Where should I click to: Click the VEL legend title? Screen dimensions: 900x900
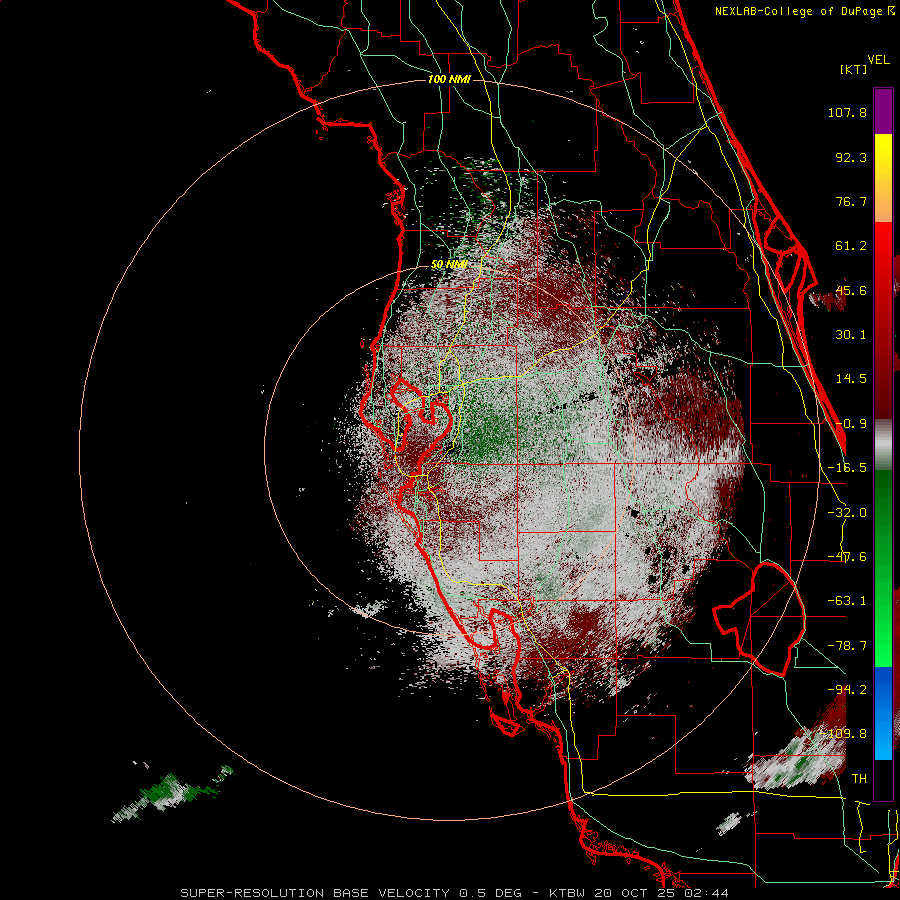pos(878,60)
